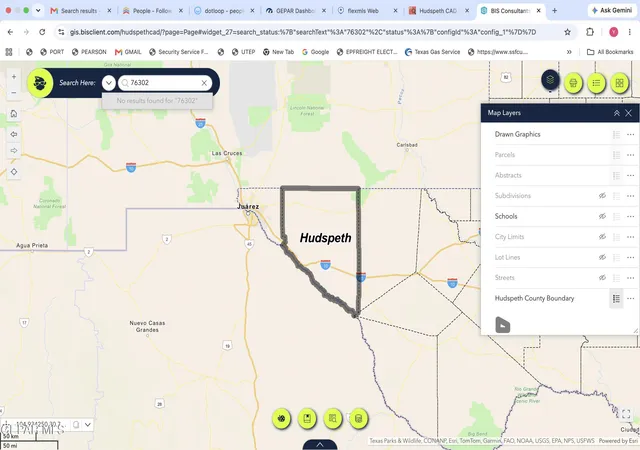Toggle visibility of Schools layer
The image size is (640, 450).
click(x=602, y=216)
